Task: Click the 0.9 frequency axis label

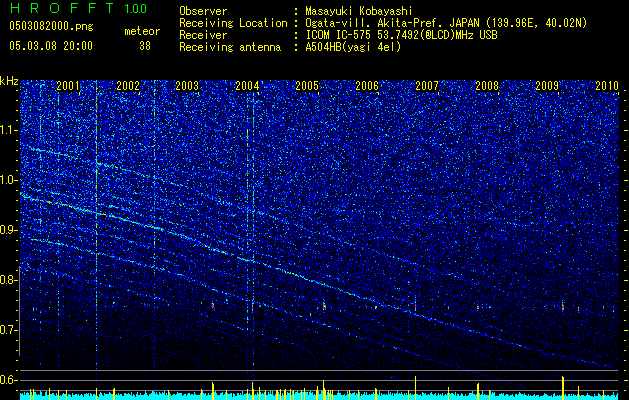Action: coord(8,230)
